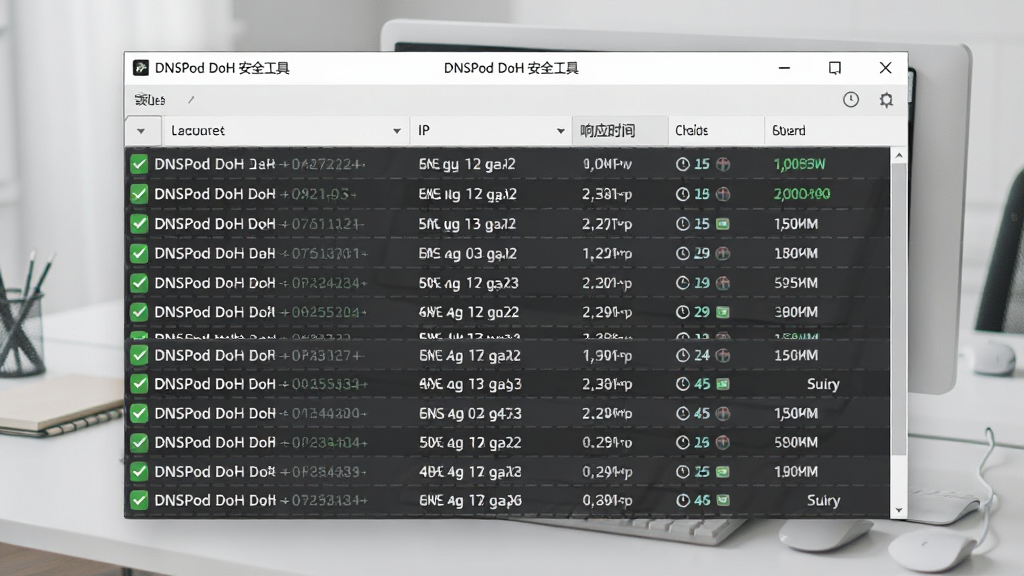Sort by the 响应时间 column header
The width and height of the screenshot is (1024, 576).
coord(620,131)
